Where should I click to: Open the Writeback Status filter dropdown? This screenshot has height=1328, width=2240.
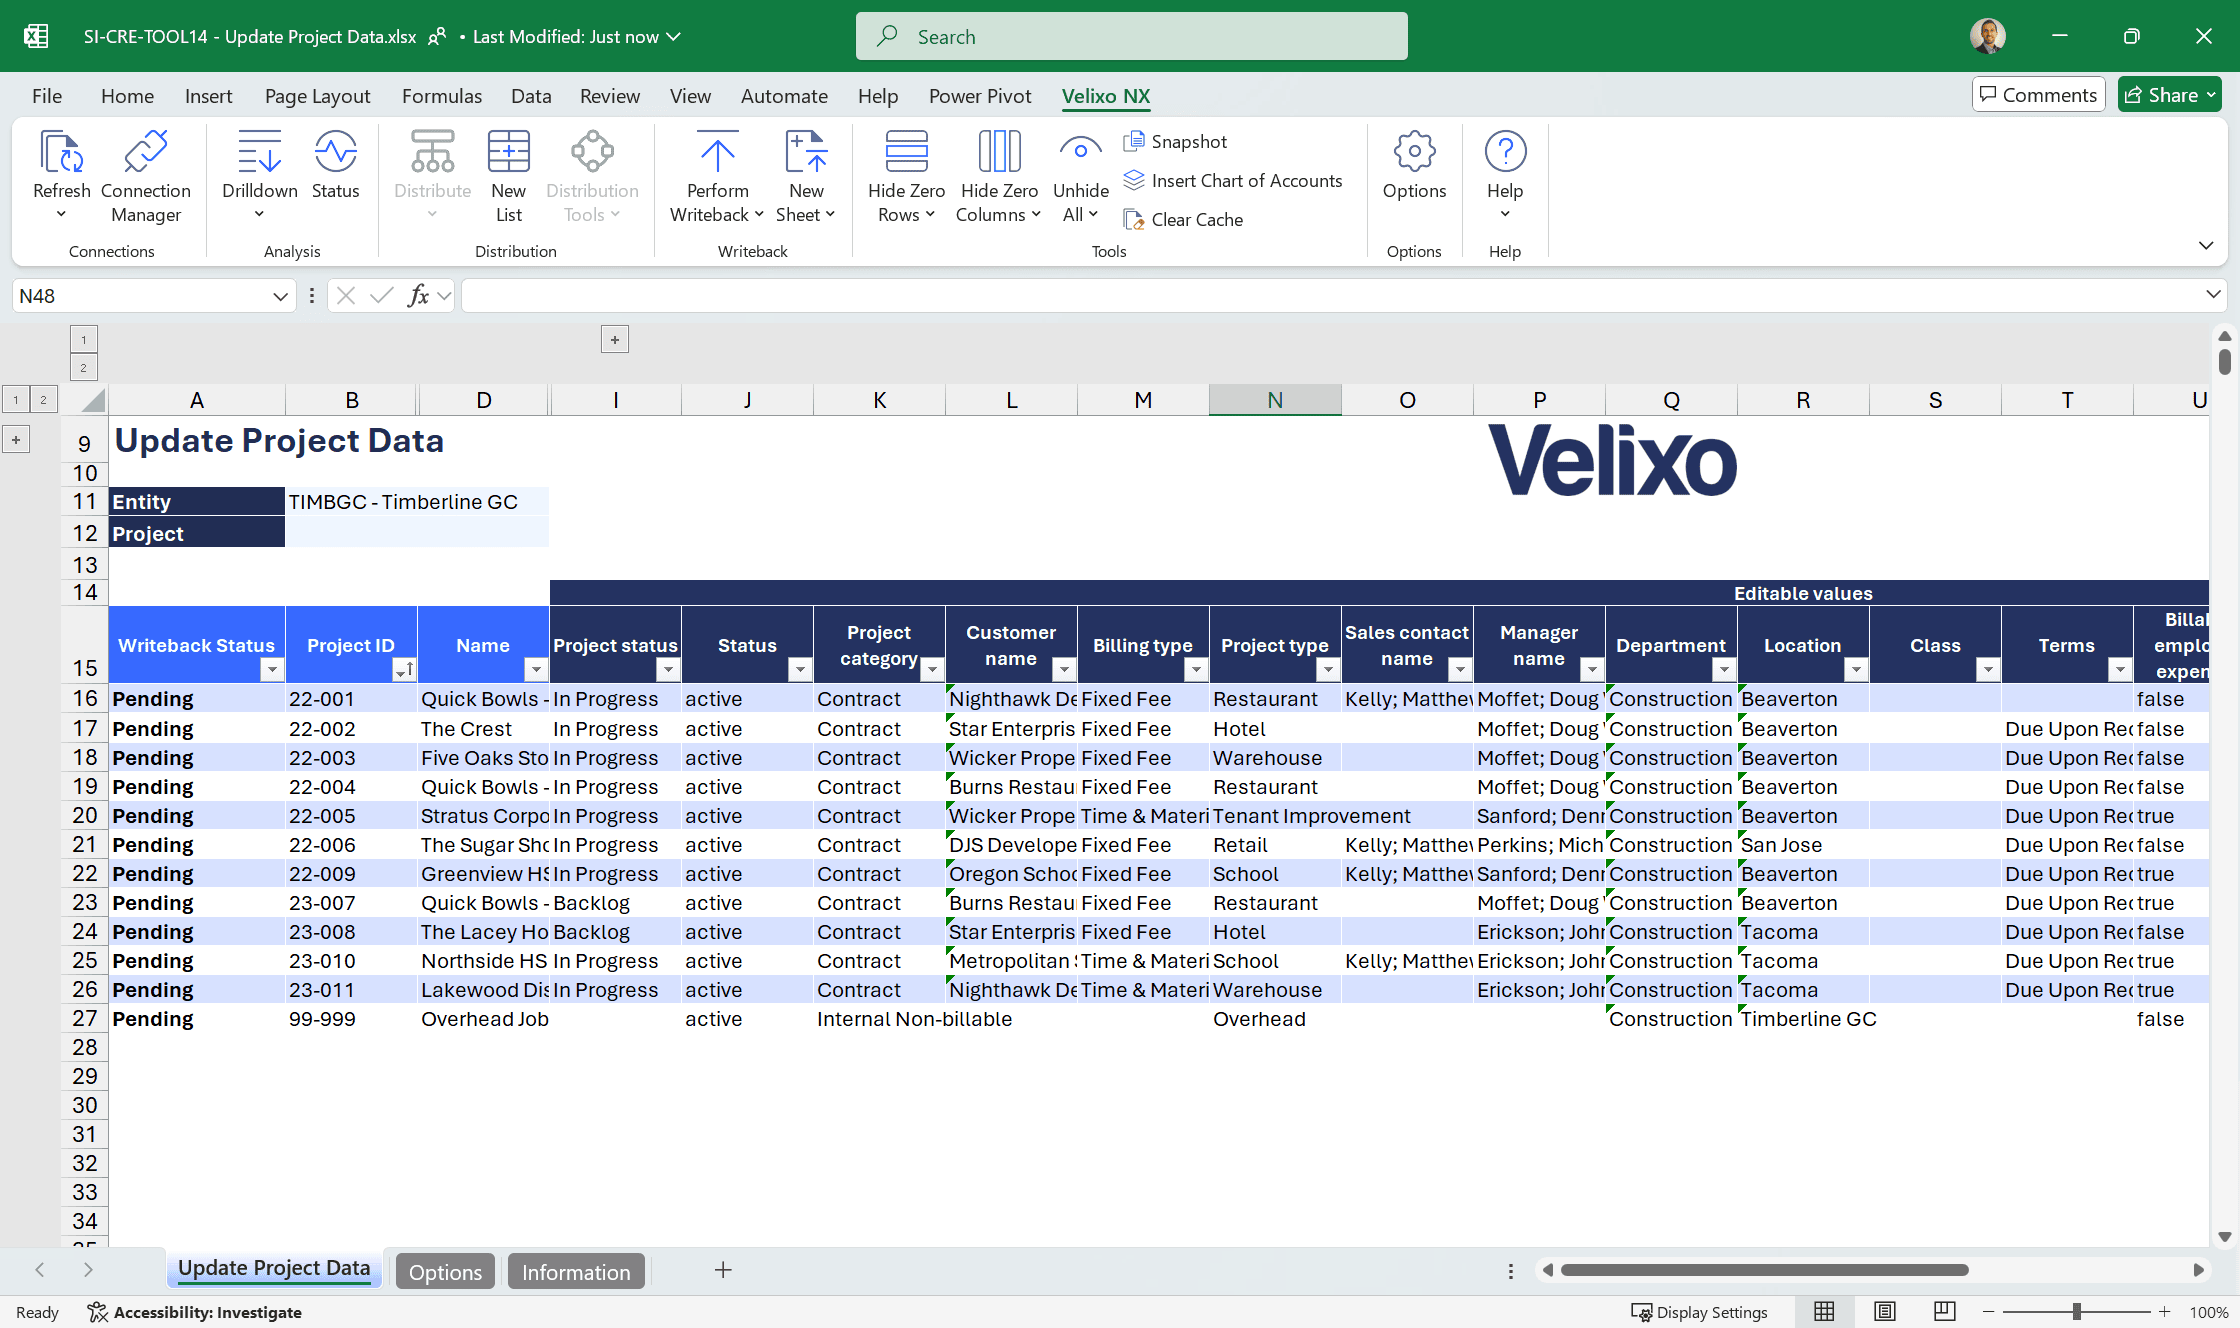pos(272,670)
